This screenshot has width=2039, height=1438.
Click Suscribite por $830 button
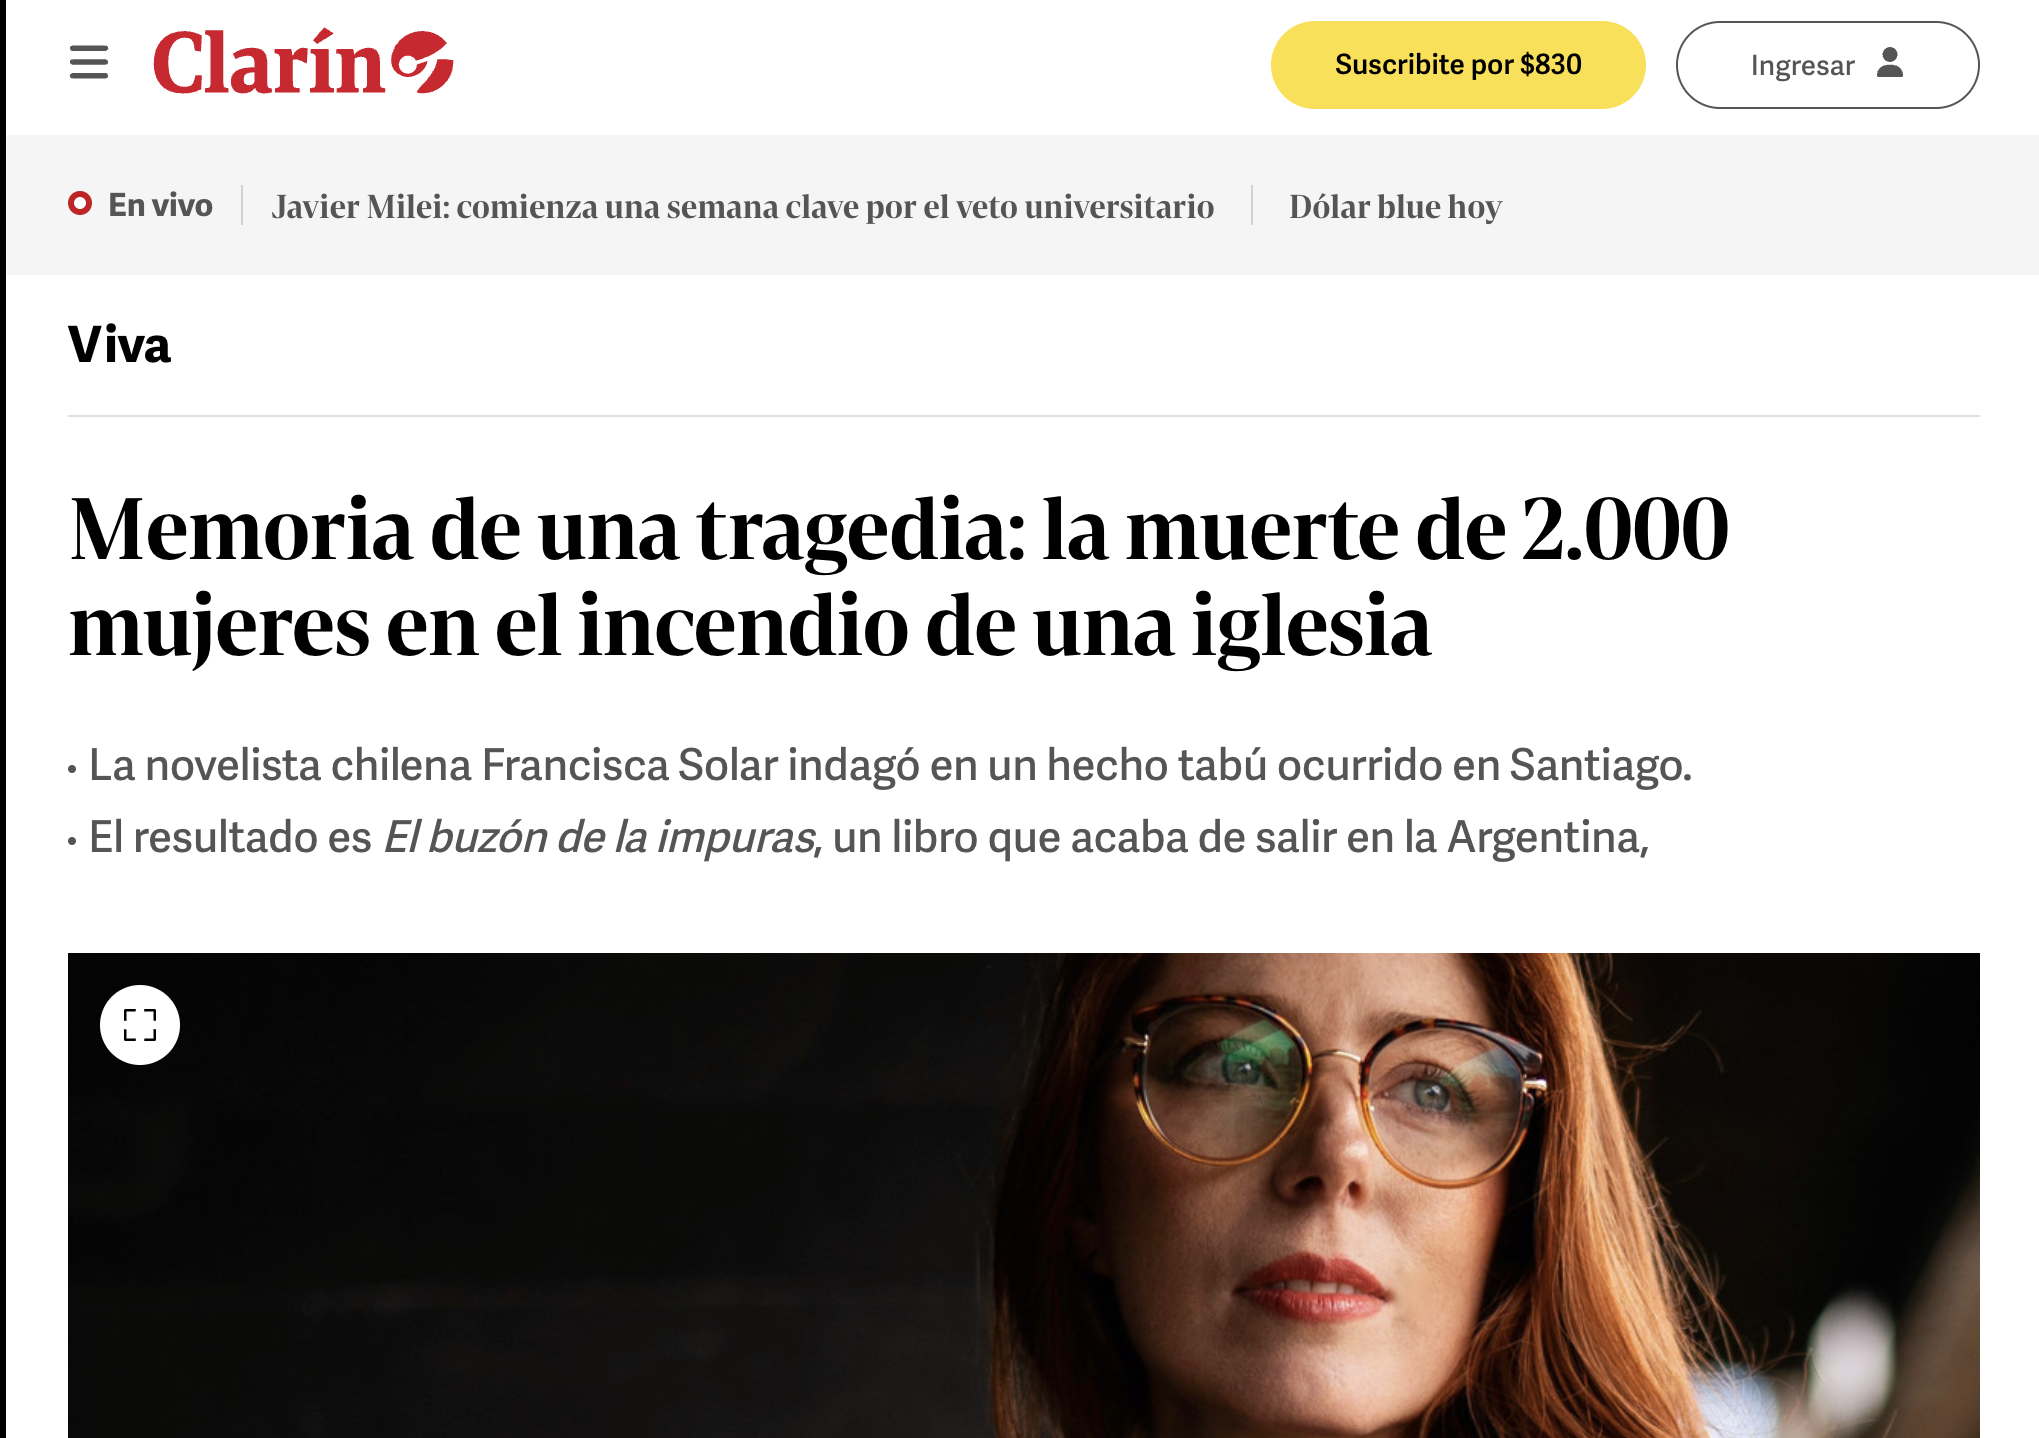pos(1458,65)
